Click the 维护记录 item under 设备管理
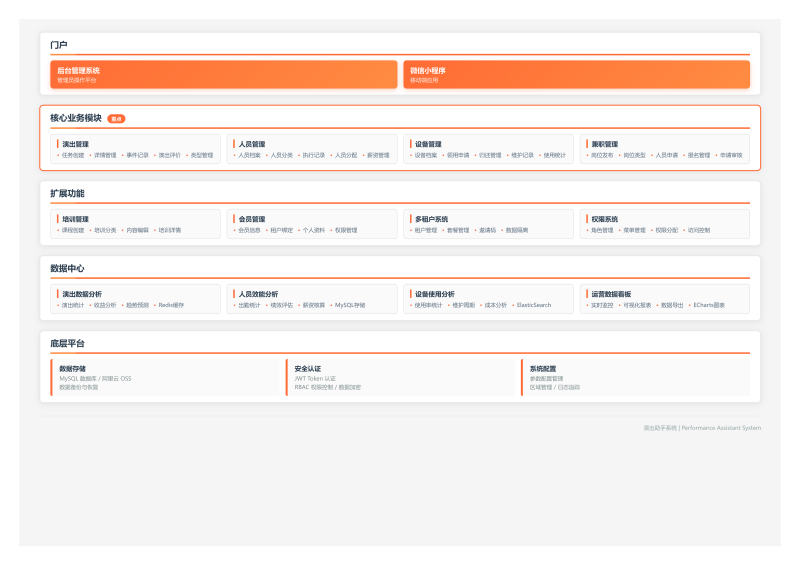The width and height of the screenshot is (800, 565). [x=522, y=155]
